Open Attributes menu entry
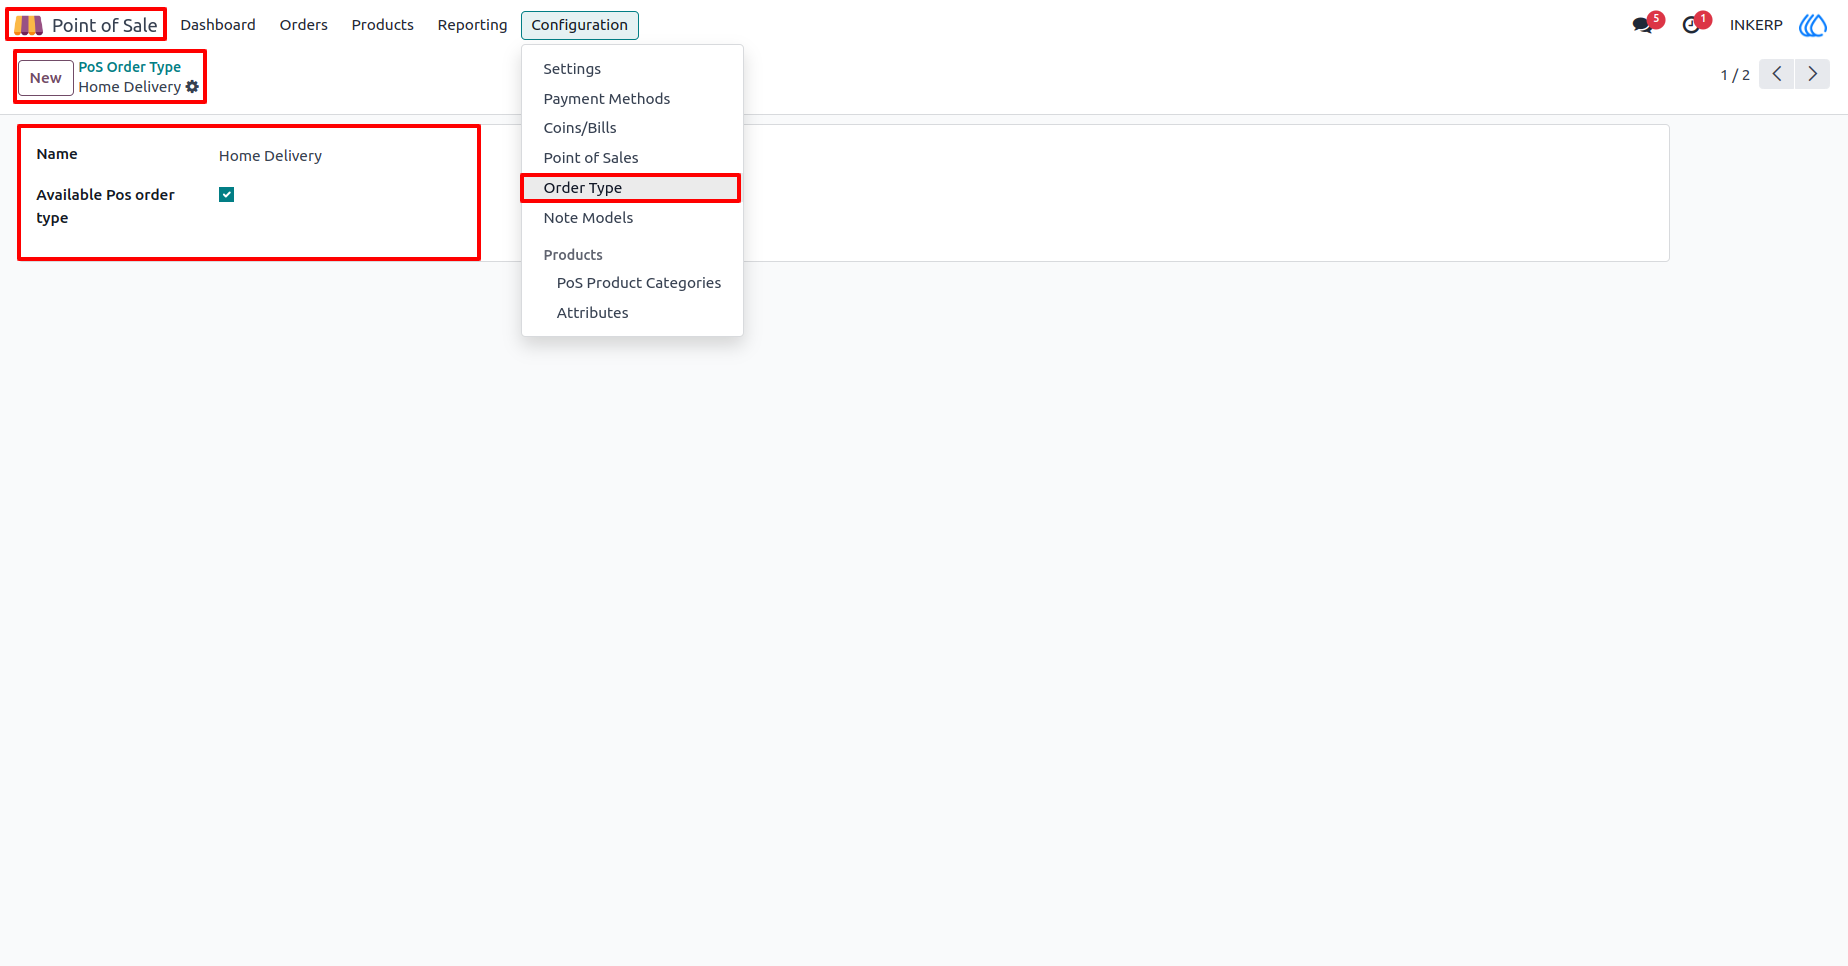This screenshot has height=966, width=1848. click(x=632, y=313)
